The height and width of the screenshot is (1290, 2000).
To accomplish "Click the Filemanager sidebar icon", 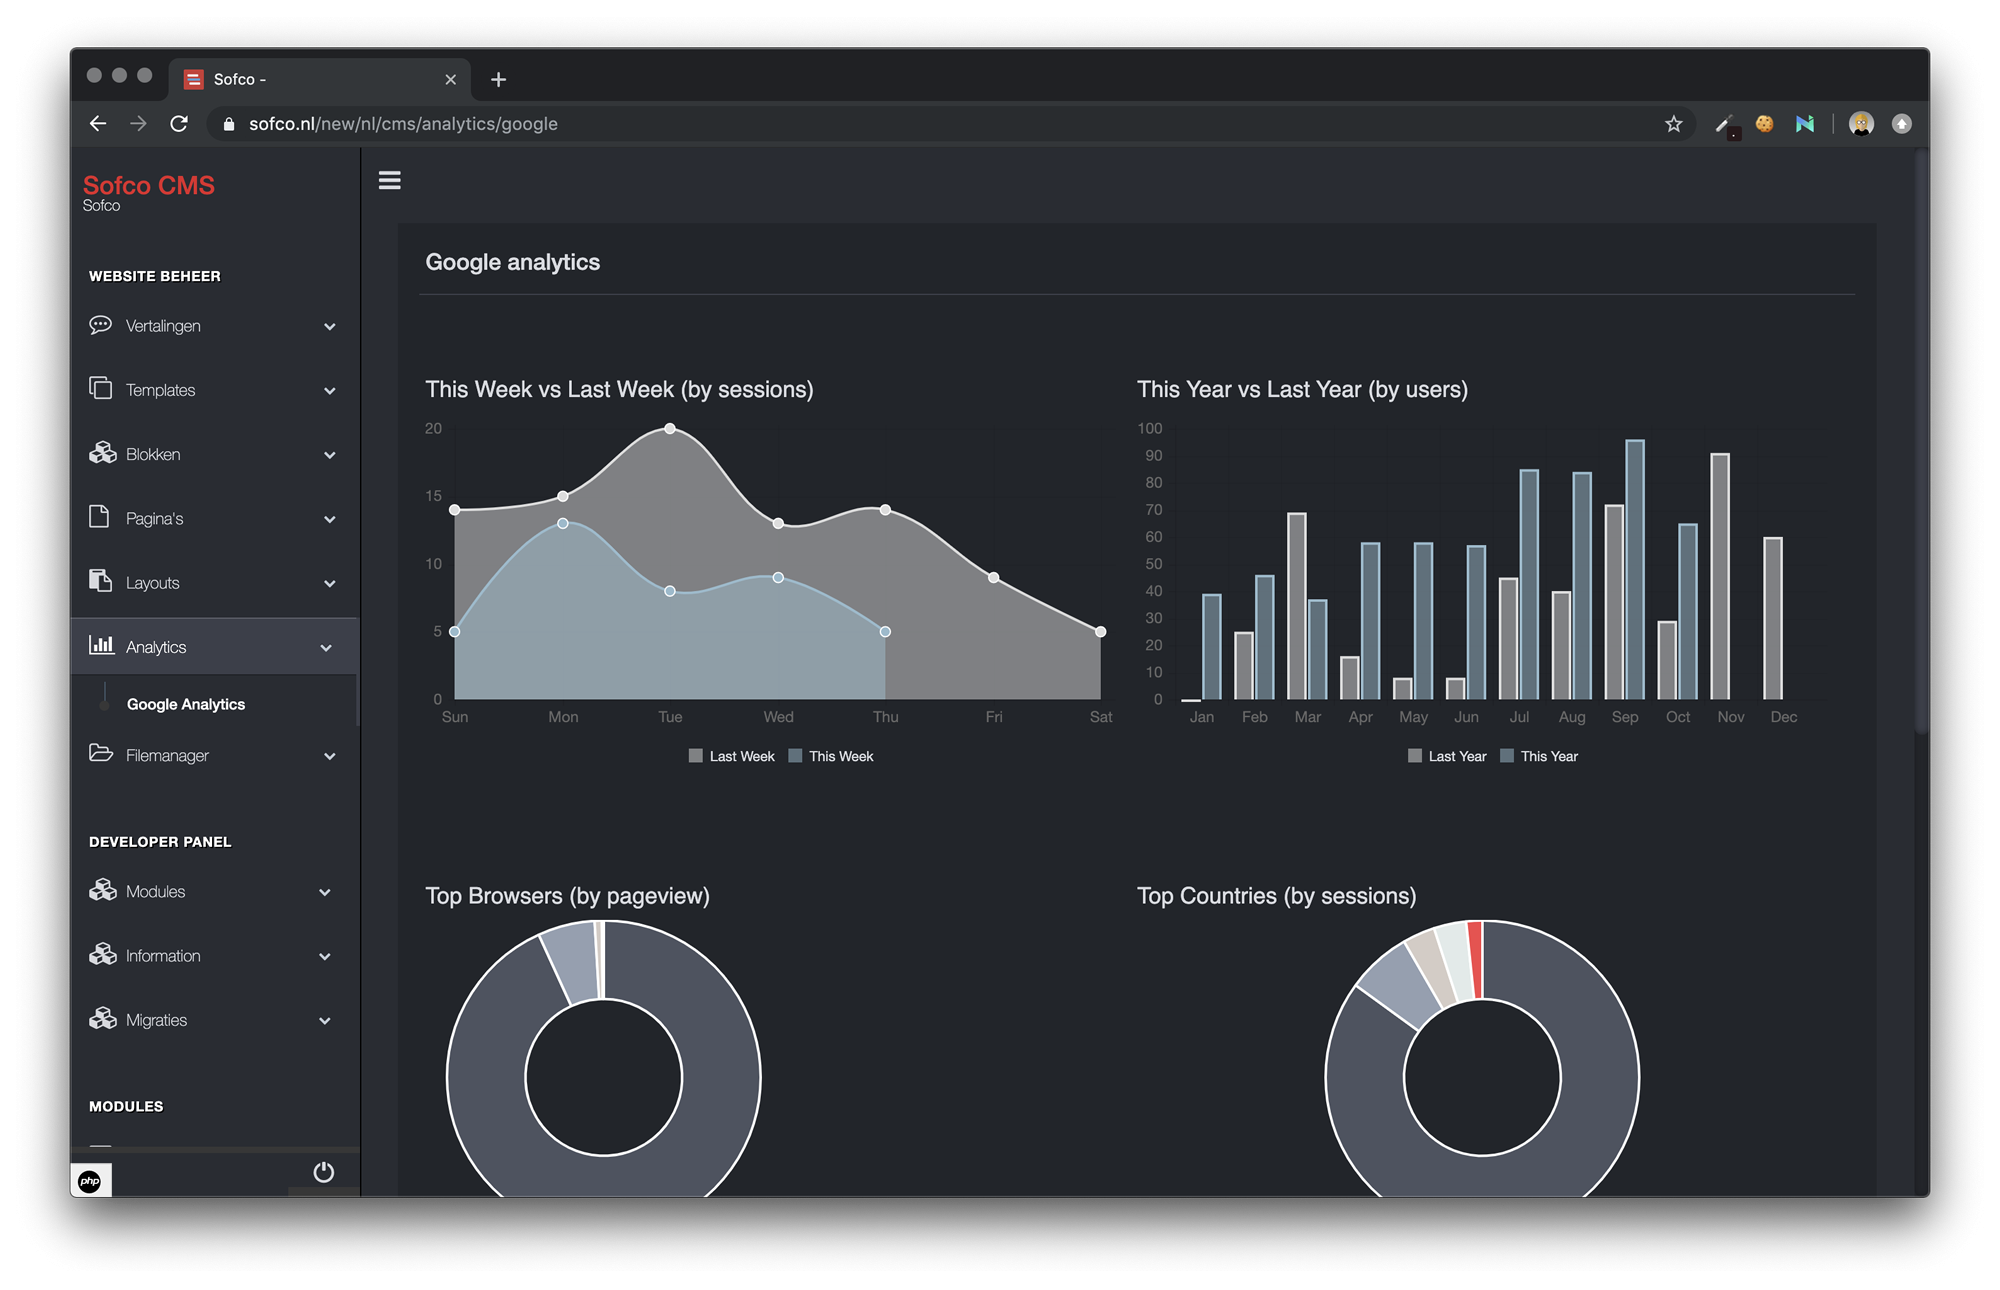I will tap(102, 755).
